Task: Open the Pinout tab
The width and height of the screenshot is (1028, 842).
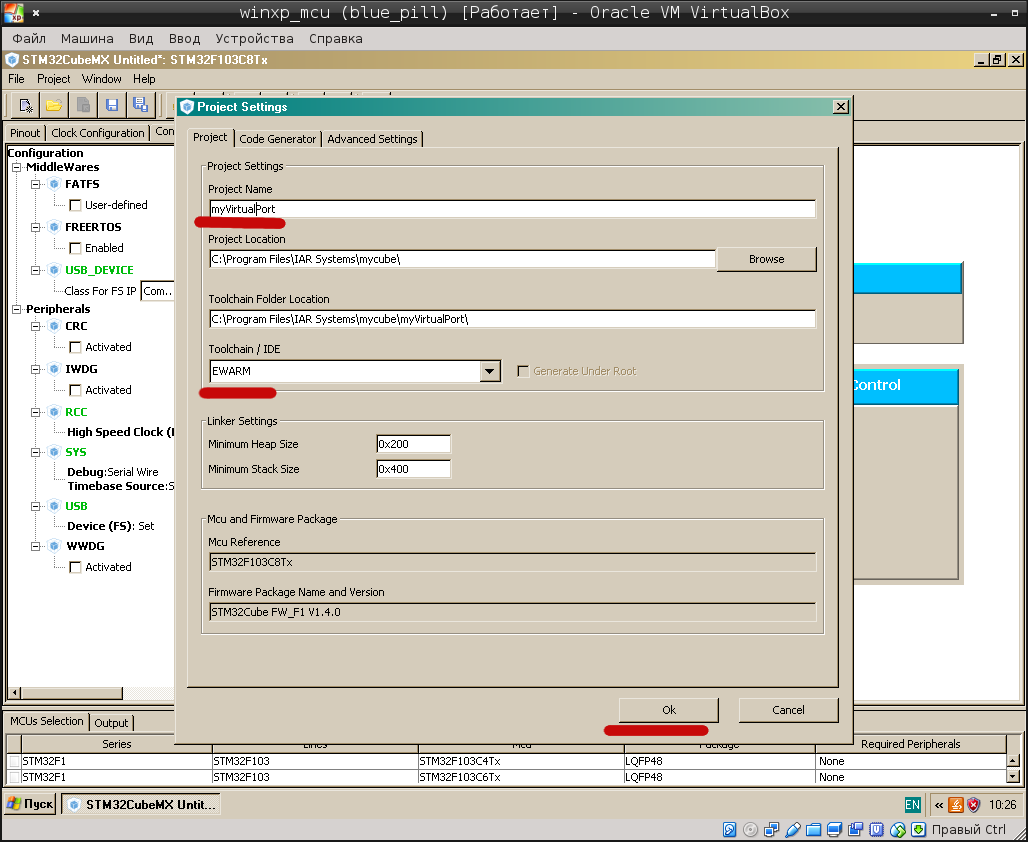Action: [x=25, y=133]
